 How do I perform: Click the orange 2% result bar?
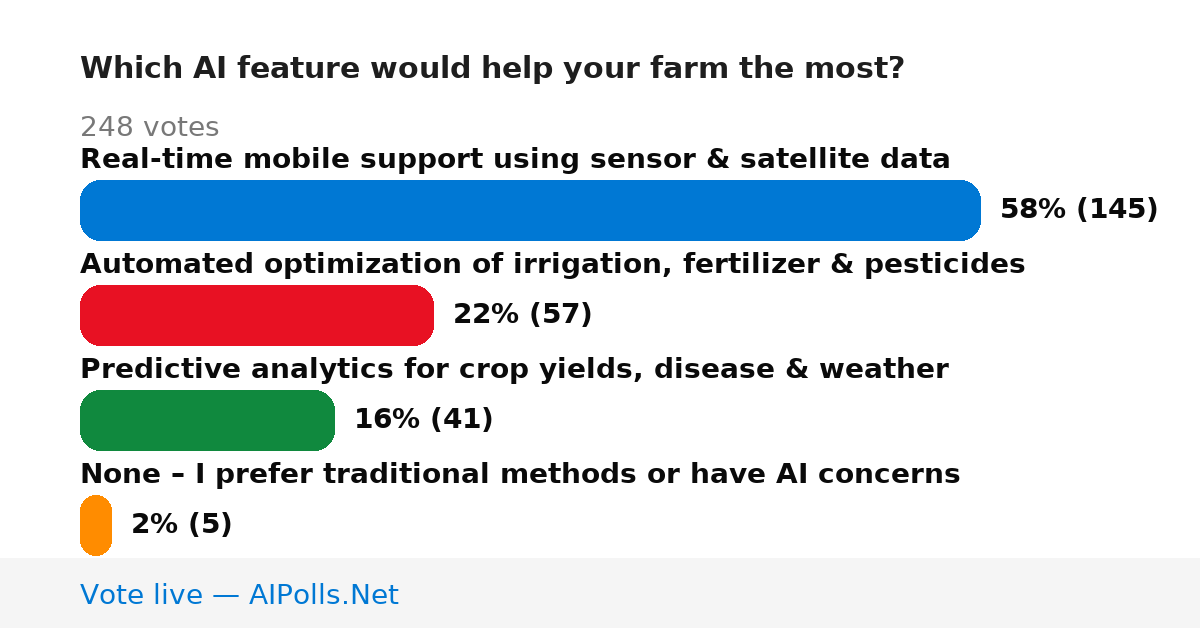point(96,525)
